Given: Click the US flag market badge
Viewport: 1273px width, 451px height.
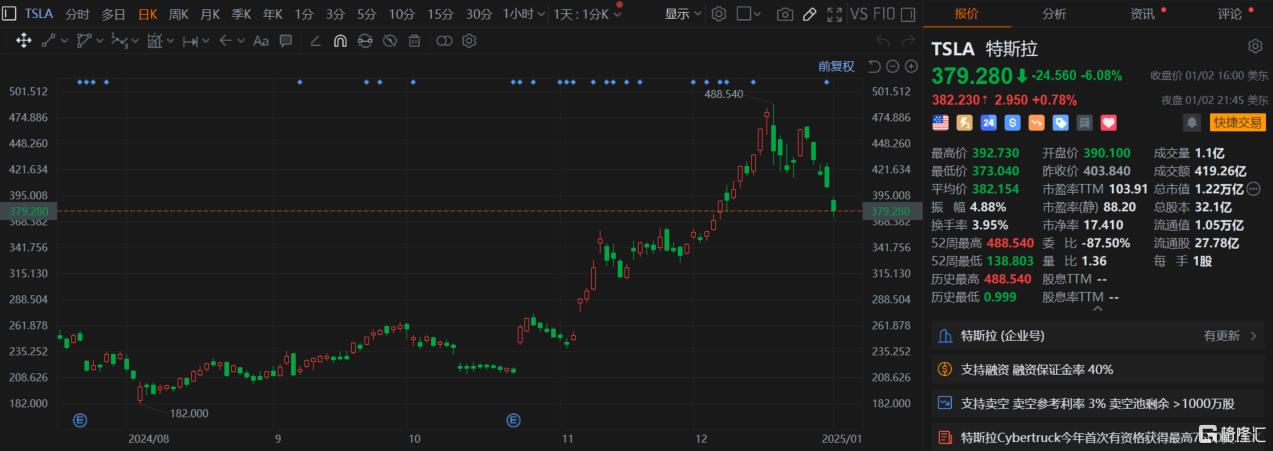Looking at the screenshot, I should 940,122.
